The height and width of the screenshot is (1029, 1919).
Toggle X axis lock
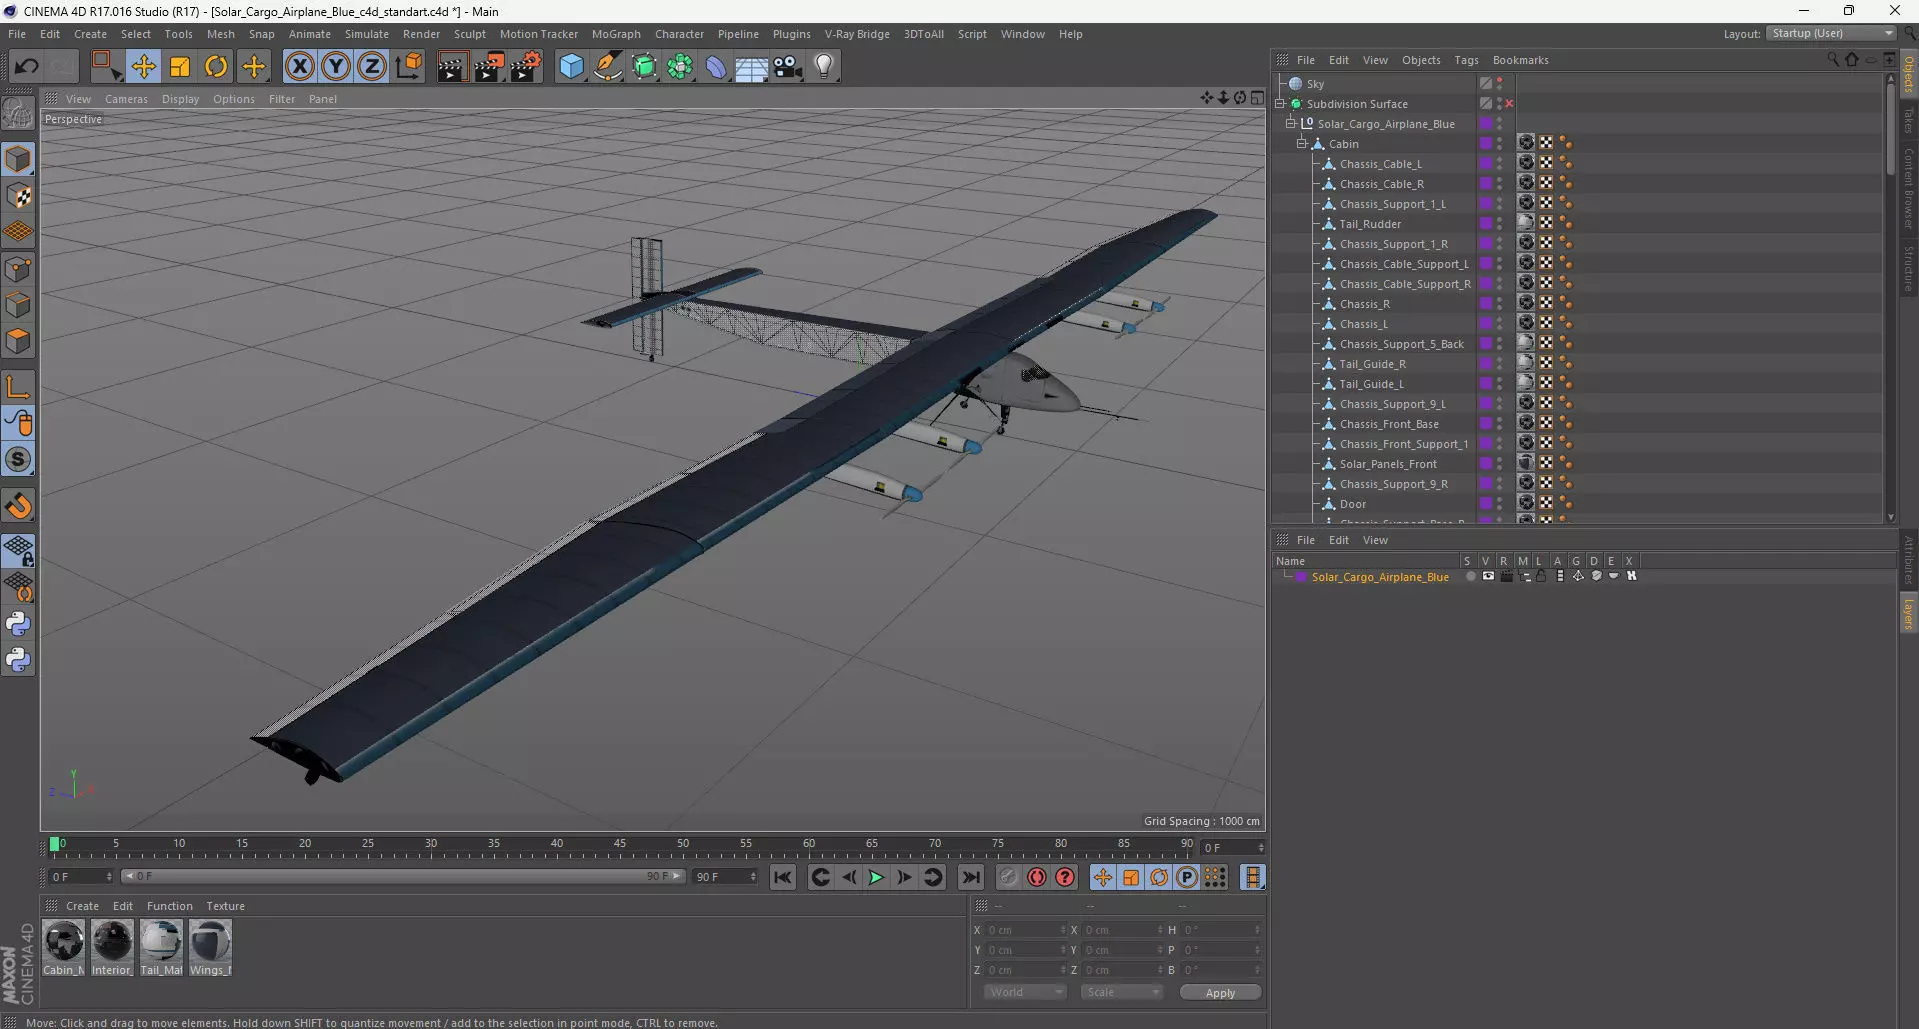click(x=299, y=67)
